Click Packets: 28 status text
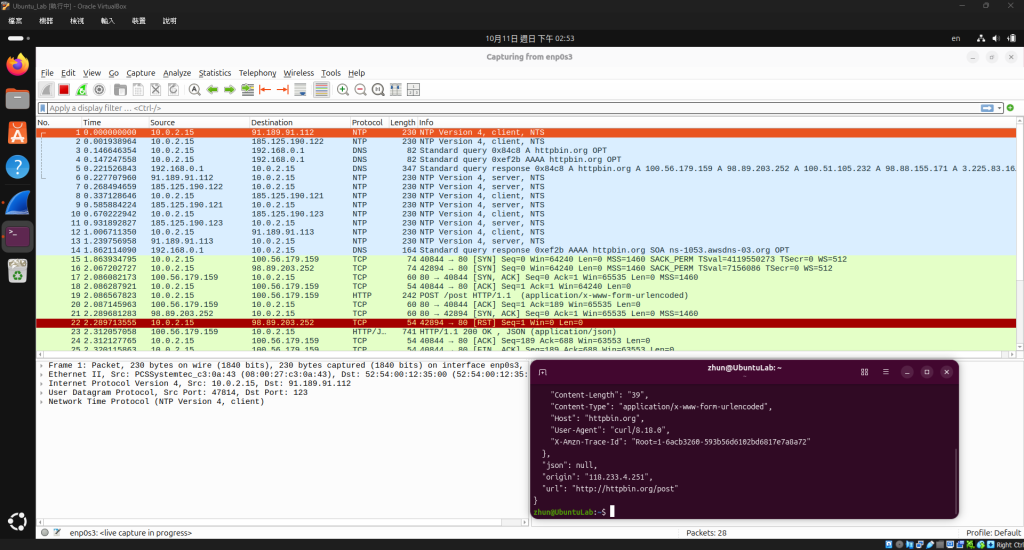Screen dimensions: 1024x550 pyautogui.click(x=706, y=533)
